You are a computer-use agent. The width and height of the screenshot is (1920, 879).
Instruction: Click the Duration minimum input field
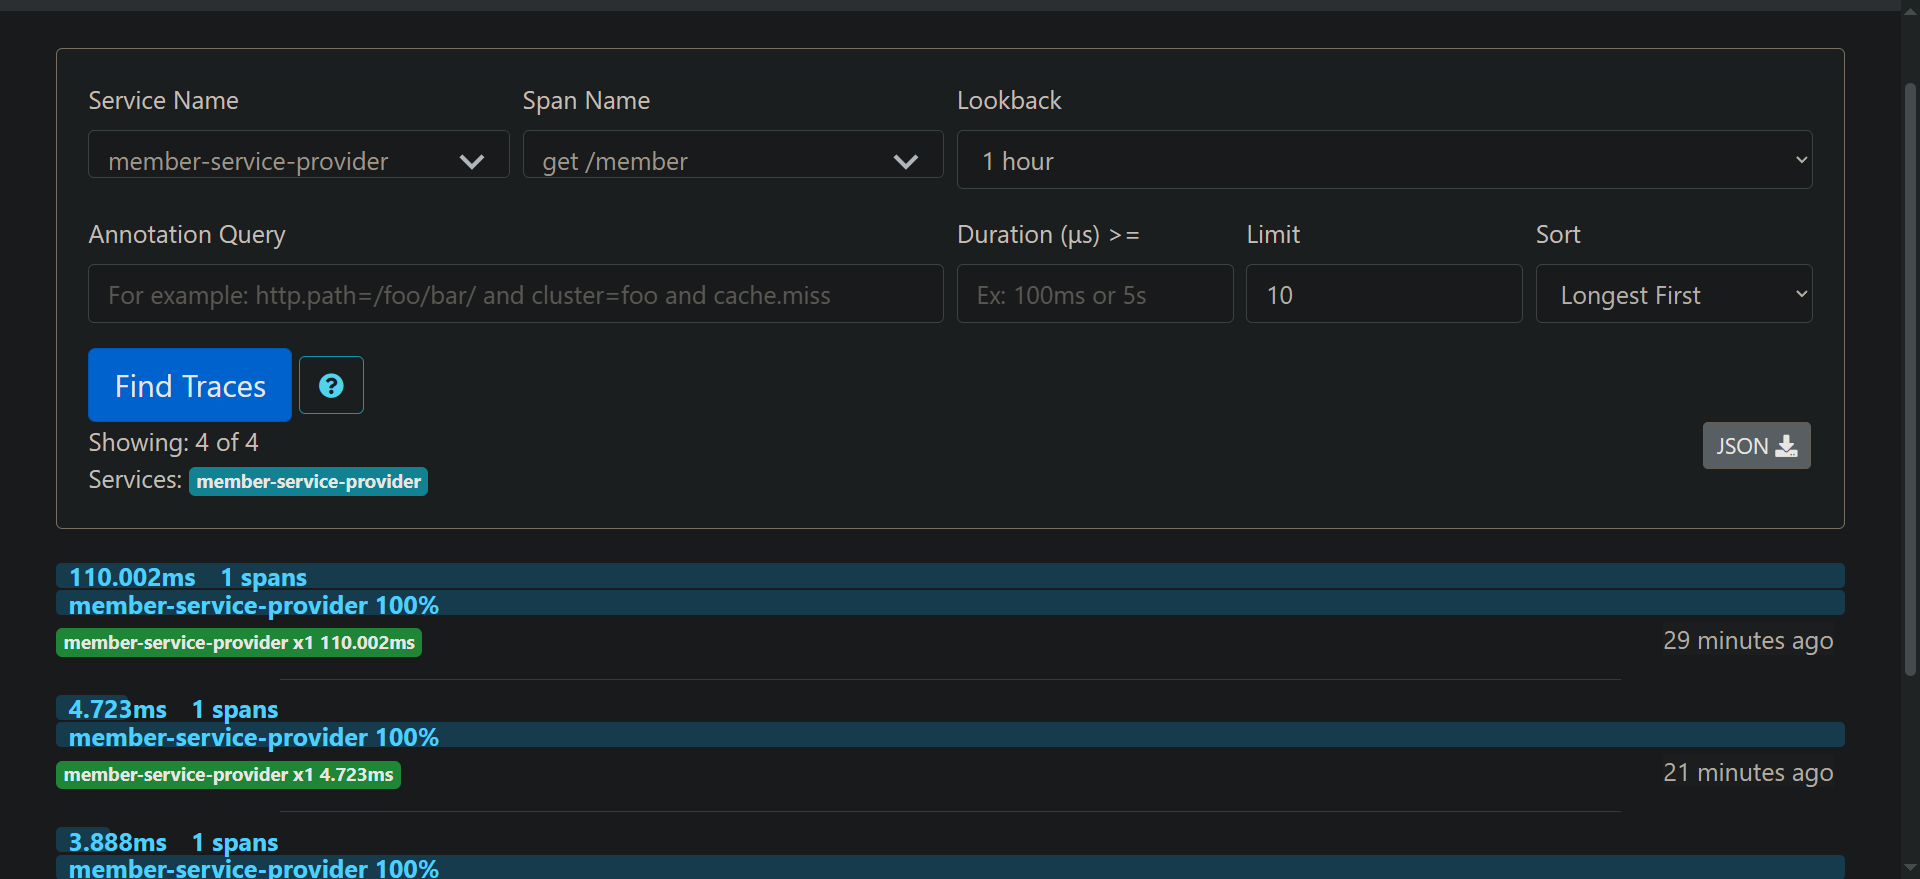[1094, 294]
